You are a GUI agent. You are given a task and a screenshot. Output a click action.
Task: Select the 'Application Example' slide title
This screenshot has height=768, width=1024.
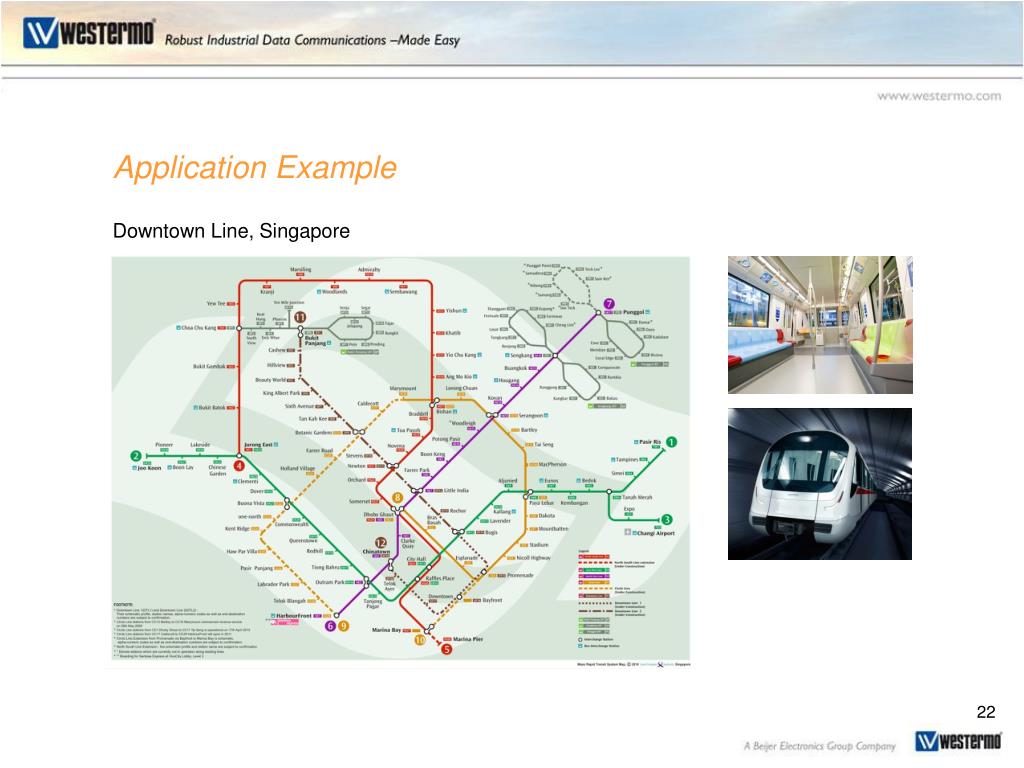pos(255,167)
